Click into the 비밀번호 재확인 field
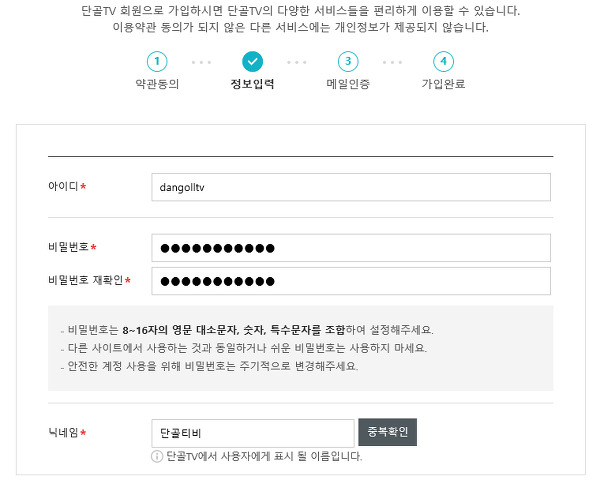The width and height of the screenshot is (600, 480). point(350,281)
